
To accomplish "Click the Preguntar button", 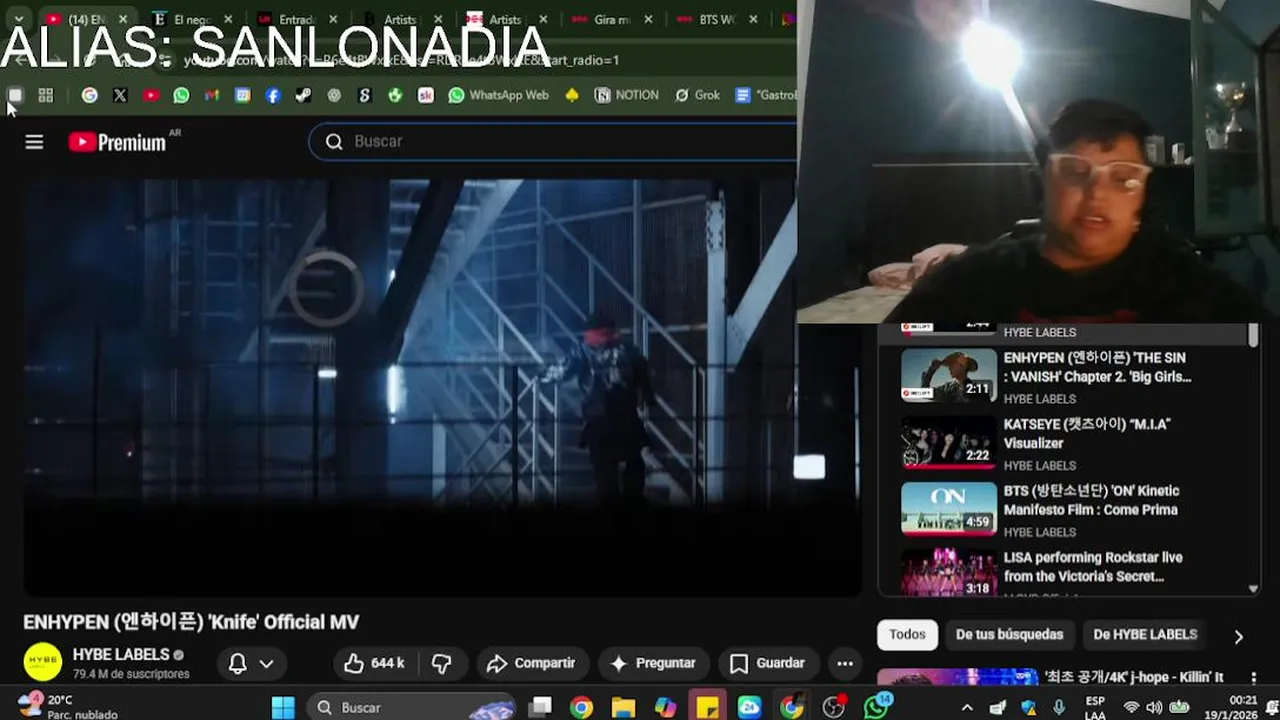I will point(652,663).
